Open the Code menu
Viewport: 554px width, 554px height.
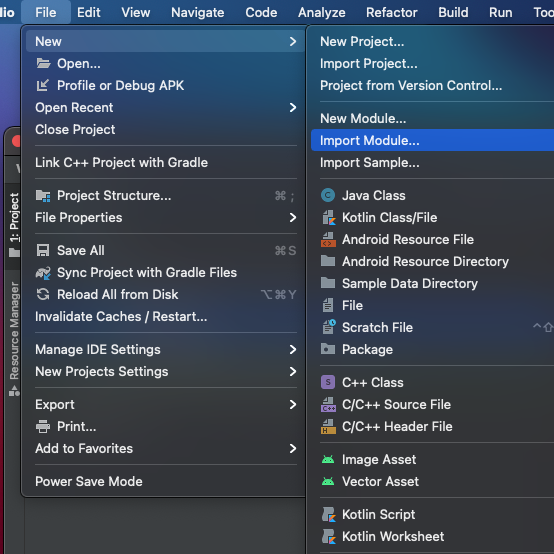point(261,13)
